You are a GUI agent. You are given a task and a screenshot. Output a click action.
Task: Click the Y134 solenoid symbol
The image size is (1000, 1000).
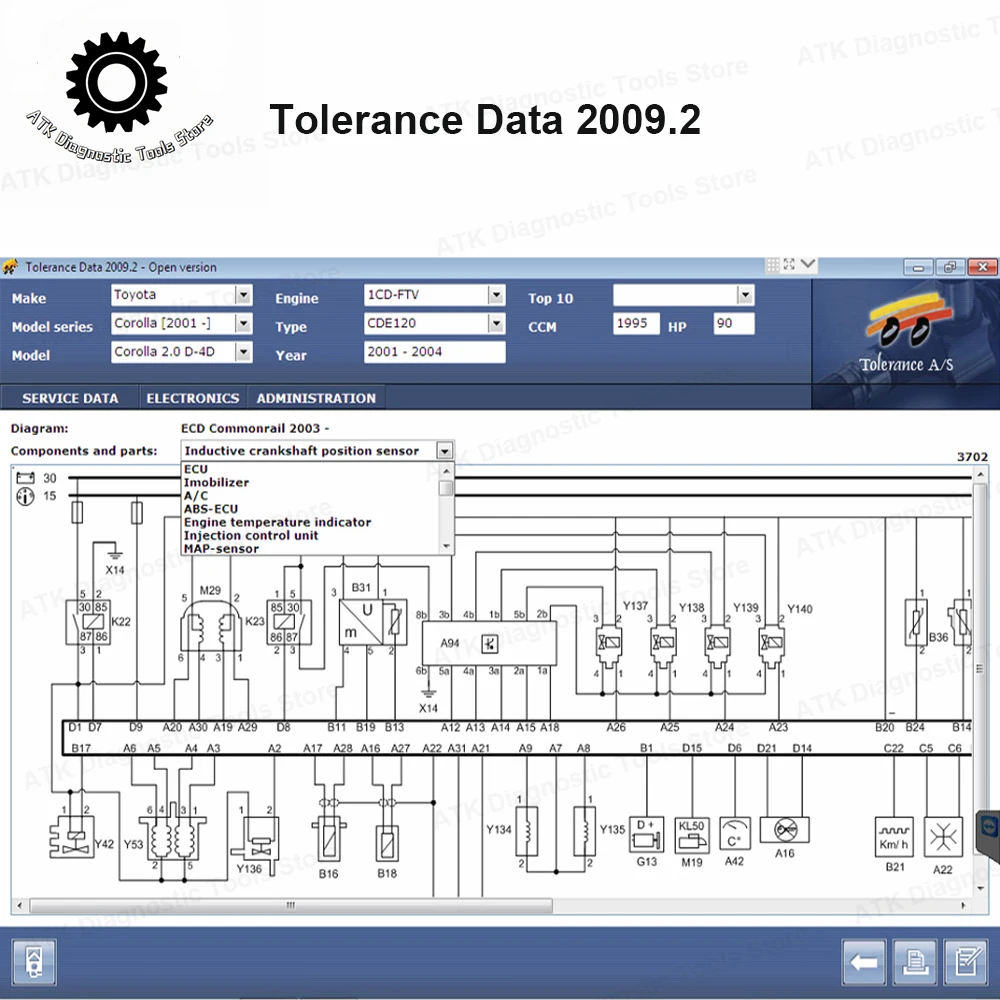[x=527, y=831]
